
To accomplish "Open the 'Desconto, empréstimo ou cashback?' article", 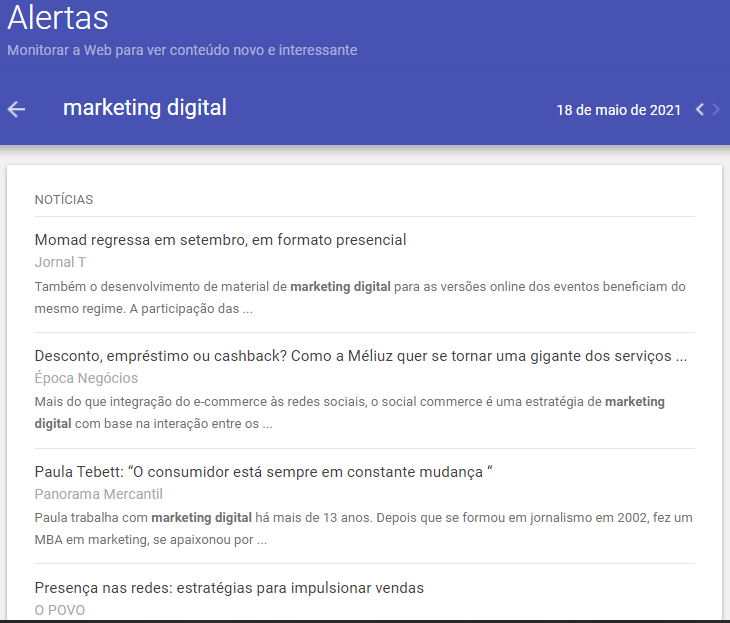I will 360,356.
